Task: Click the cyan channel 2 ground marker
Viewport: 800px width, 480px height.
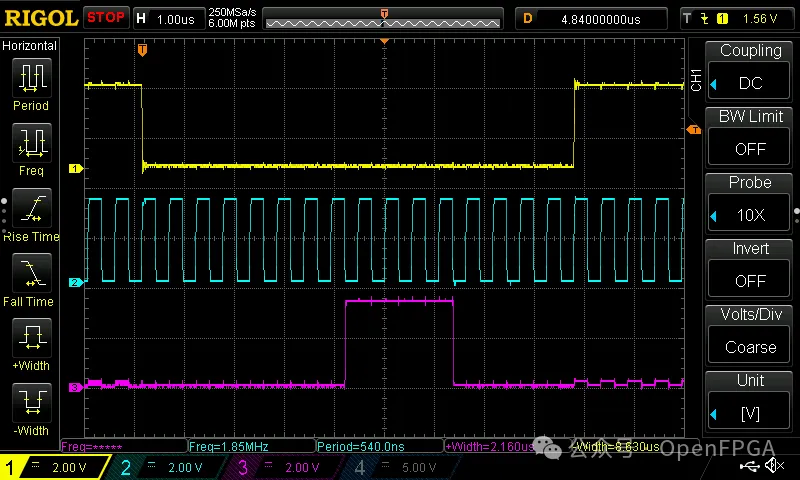Action: (x=76, y=282)
